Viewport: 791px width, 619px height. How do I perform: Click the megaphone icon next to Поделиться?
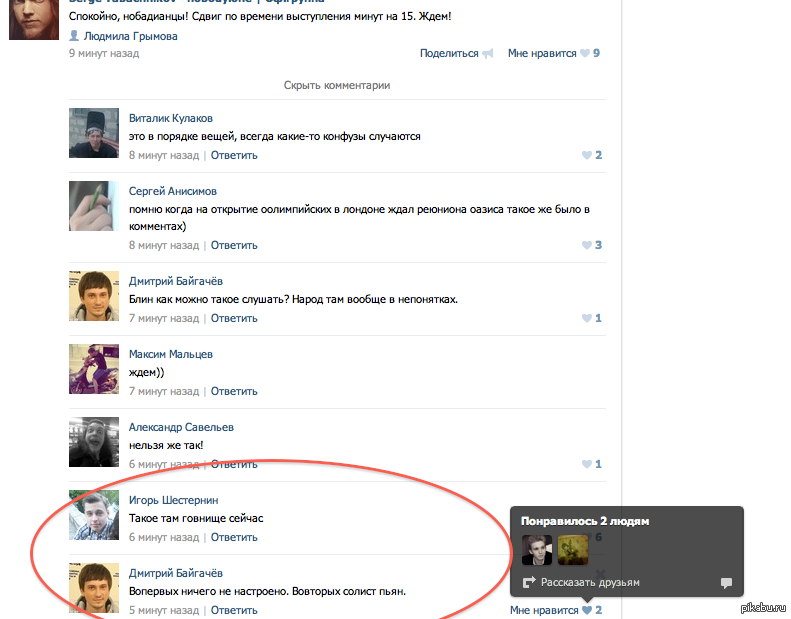488,54
